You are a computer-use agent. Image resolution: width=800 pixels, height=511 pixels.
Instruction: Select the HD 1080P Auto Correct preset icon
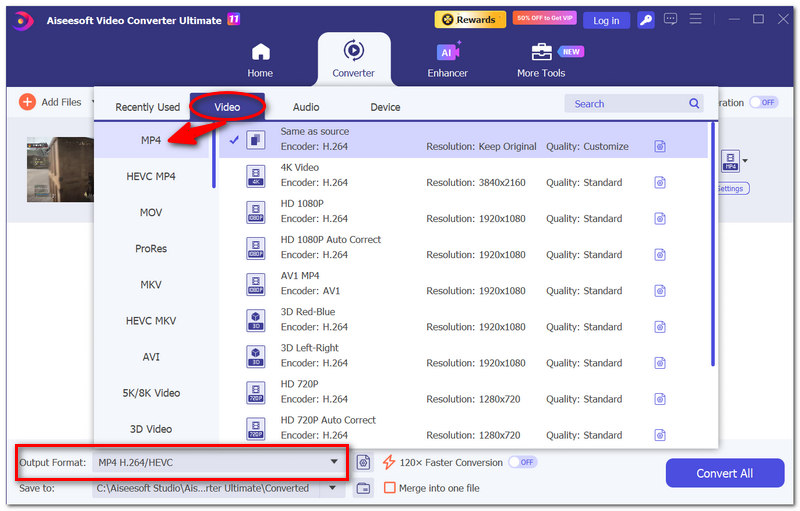(256, 248)
